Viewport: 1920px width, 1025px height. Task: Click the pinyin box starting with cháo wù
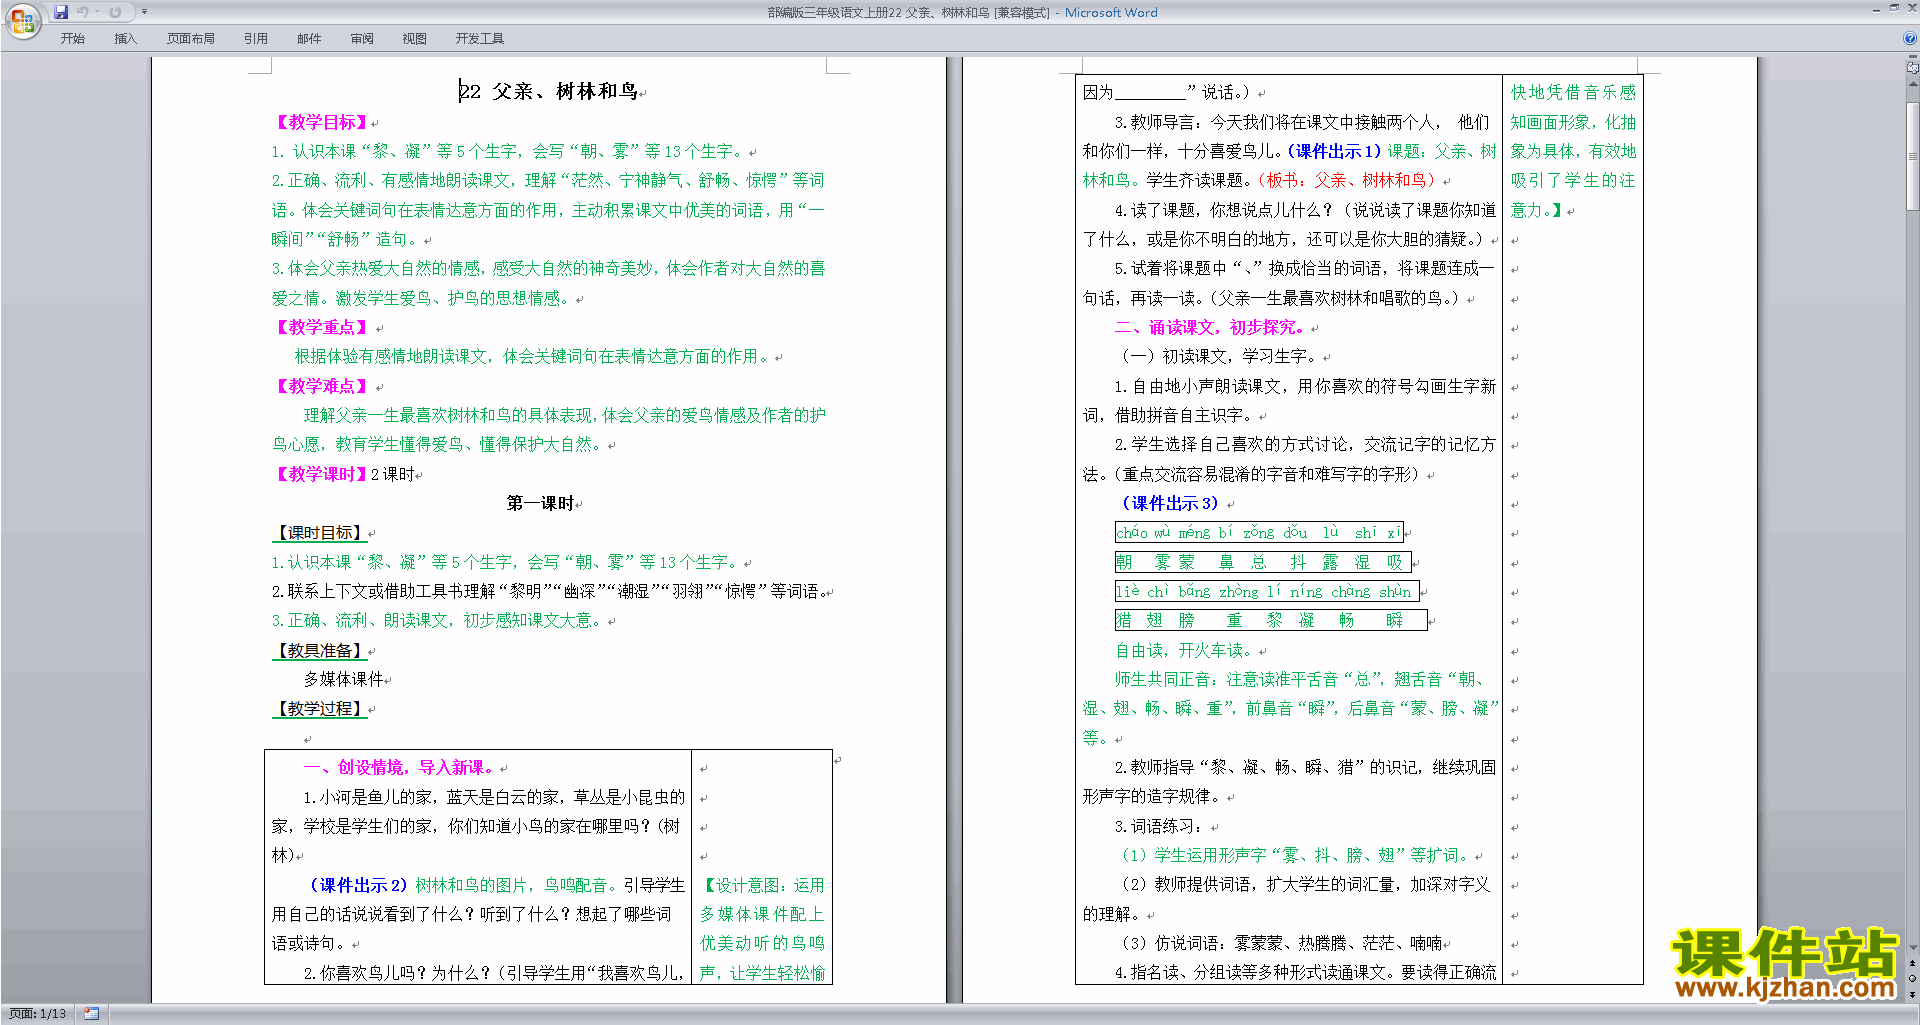tap(1259, 533)
